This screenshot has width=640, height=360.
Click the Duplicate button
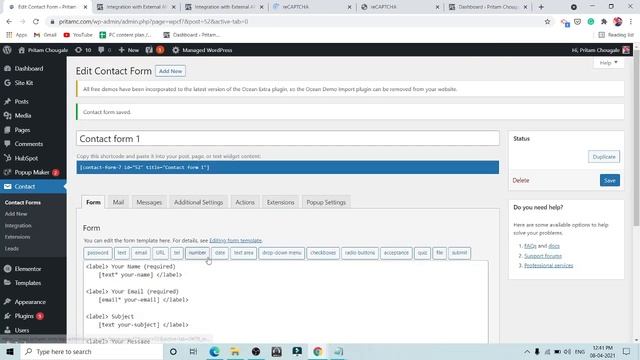tap(604, 157)
